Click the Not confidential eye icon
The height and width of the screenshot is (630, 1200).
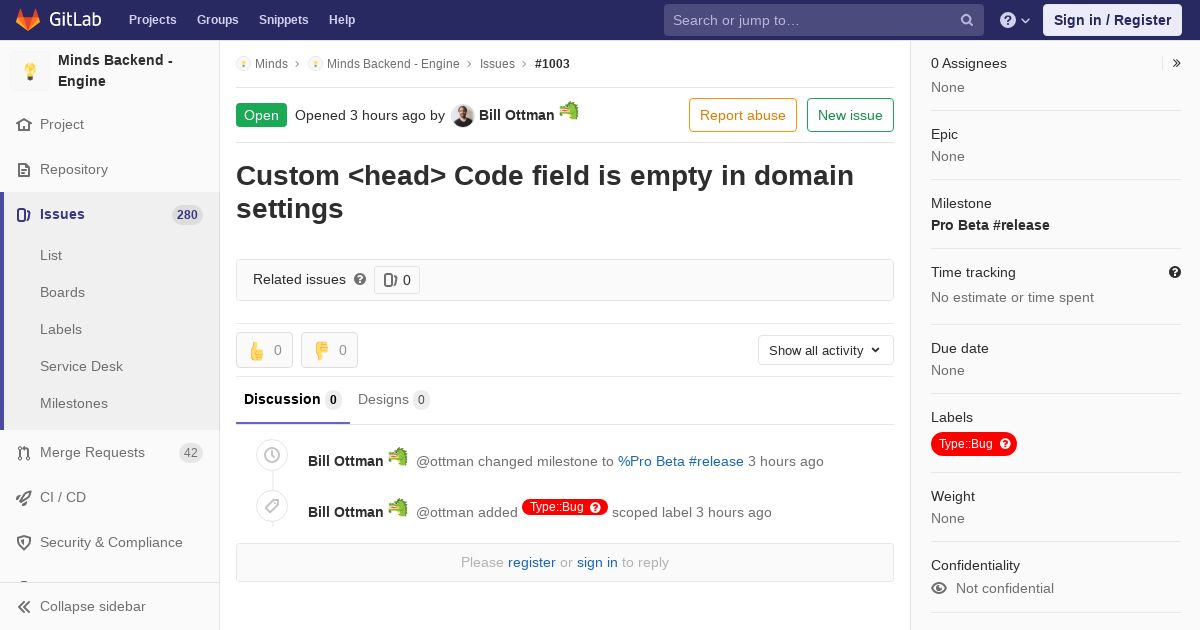coord(939,588)
